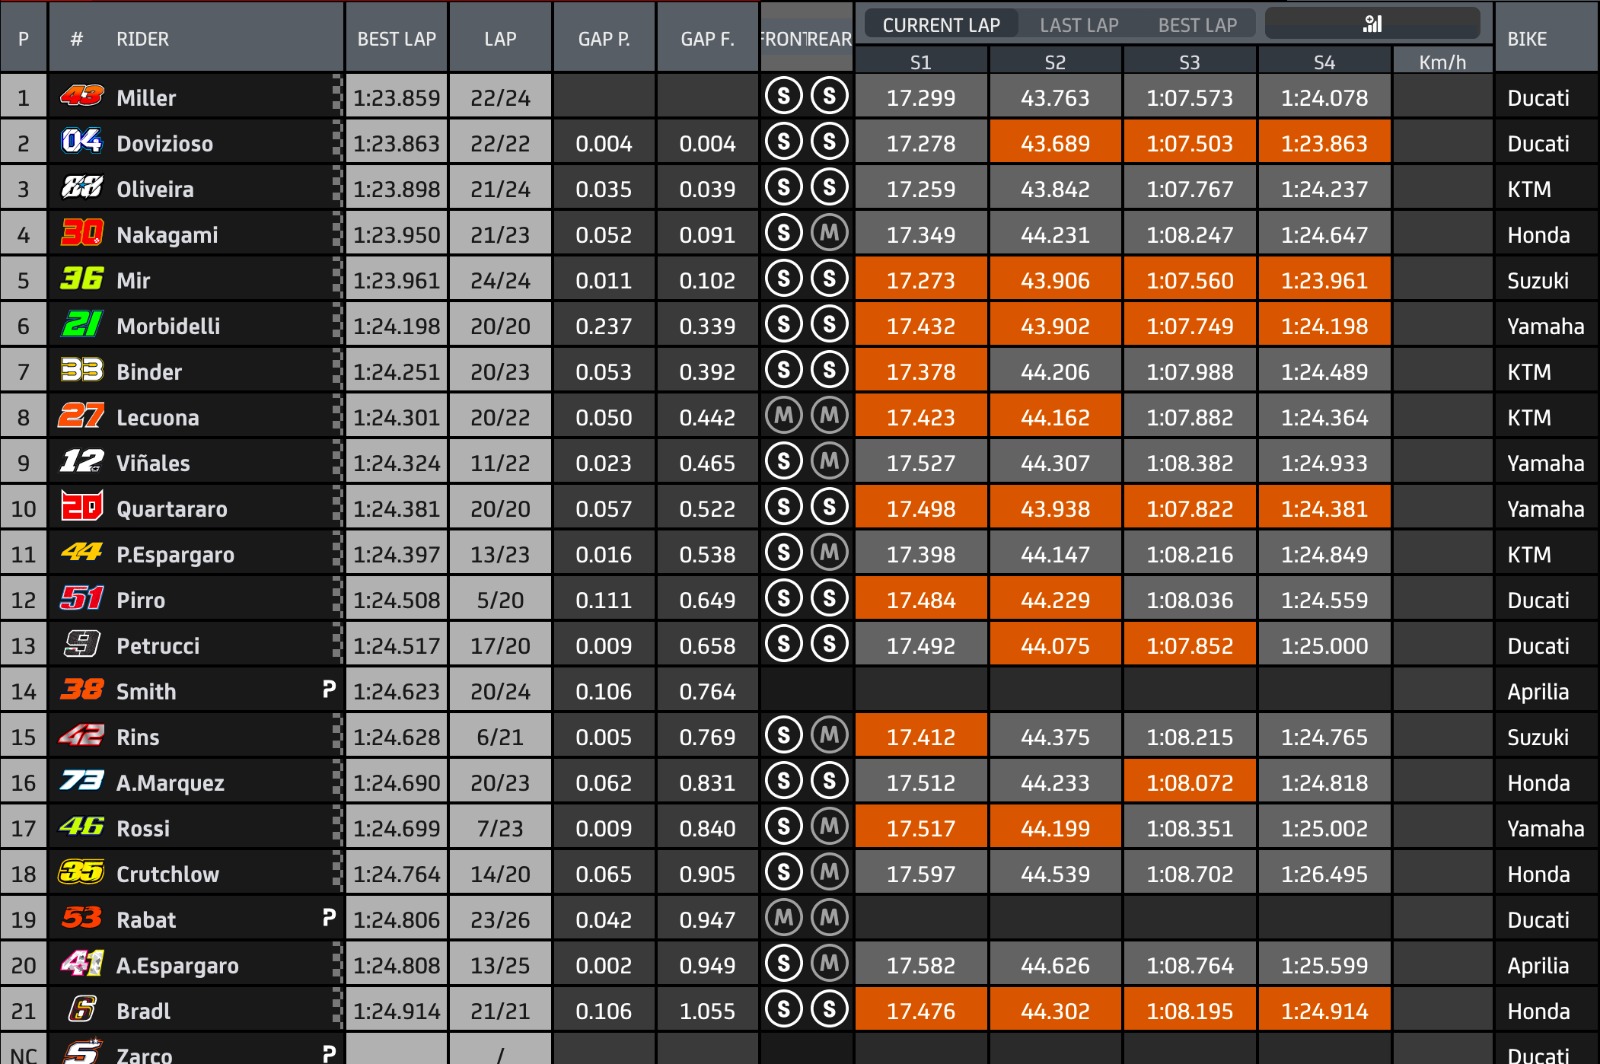Click the Aprilia bike label for Smith
This screenshot has width=1600, height=1064.
1538,691
